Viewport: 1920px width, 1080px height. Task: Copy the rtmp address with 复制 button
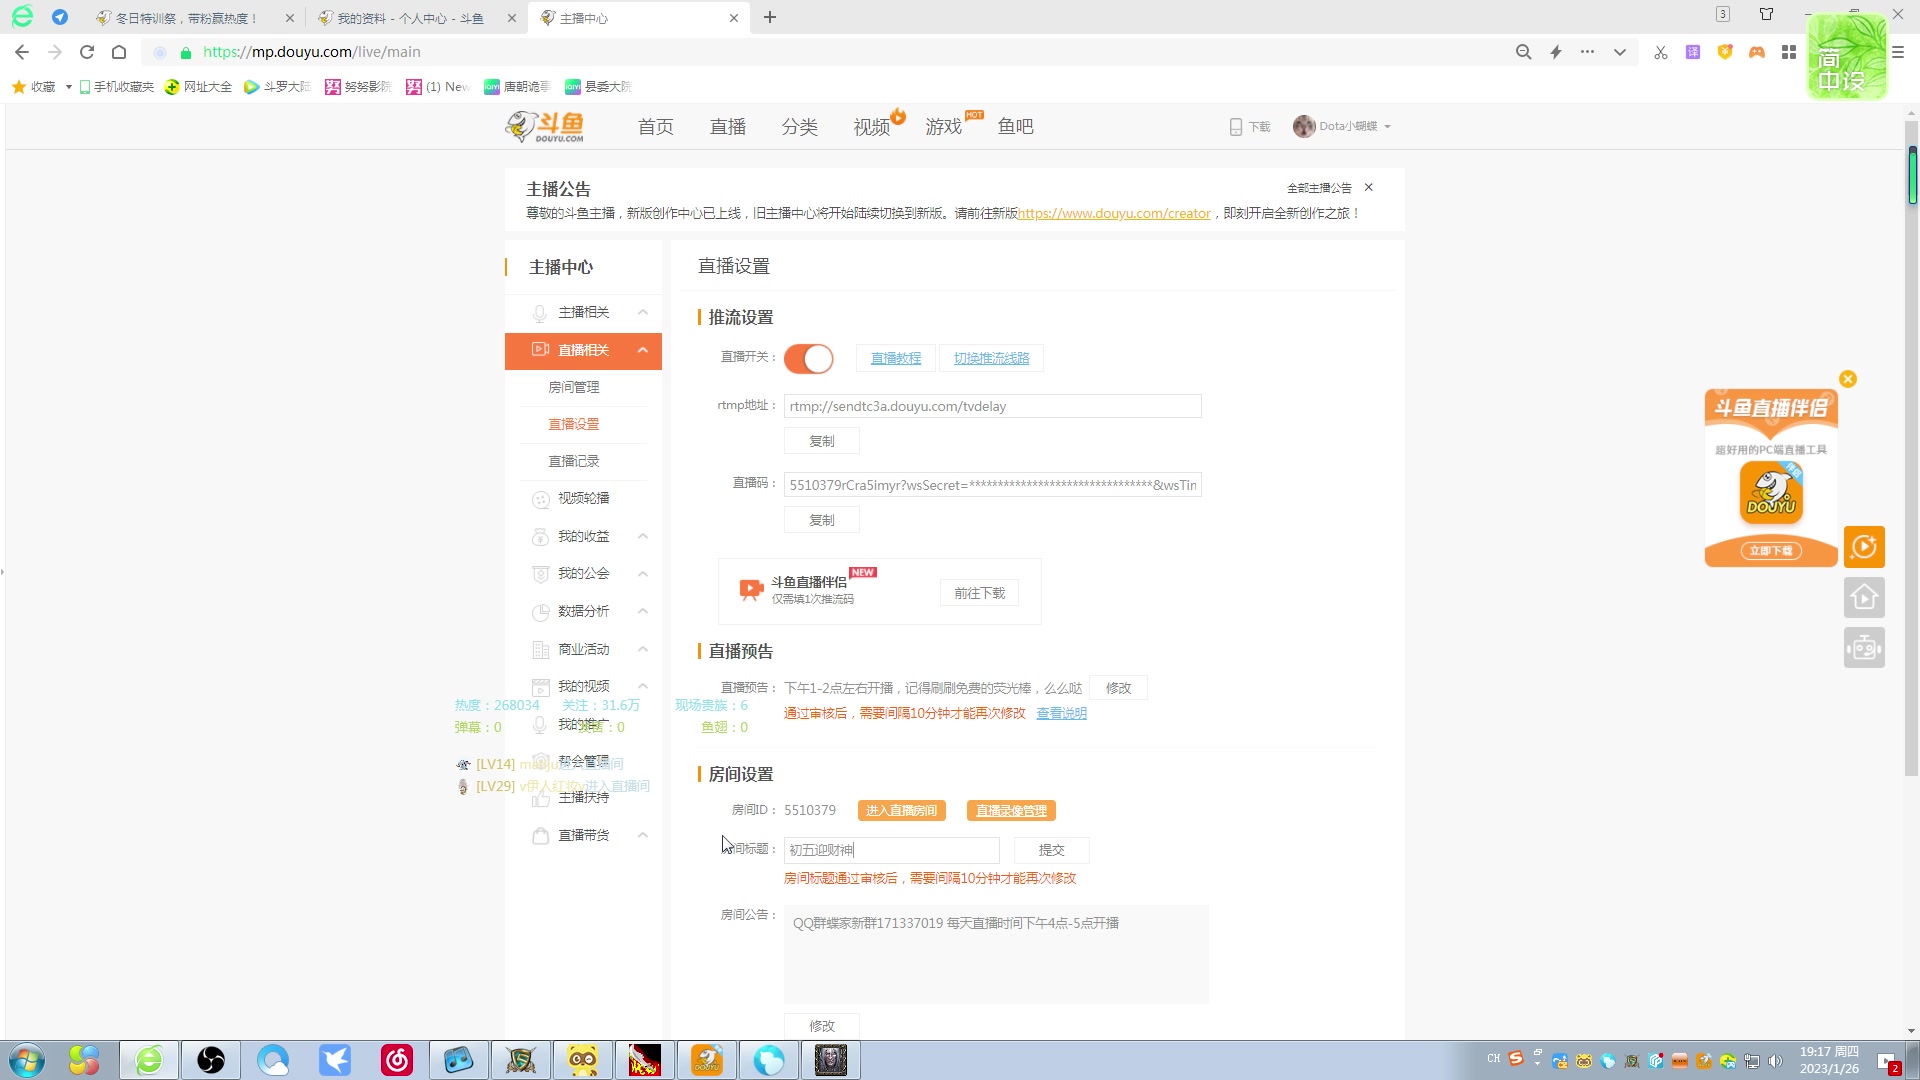pos(822,441)
